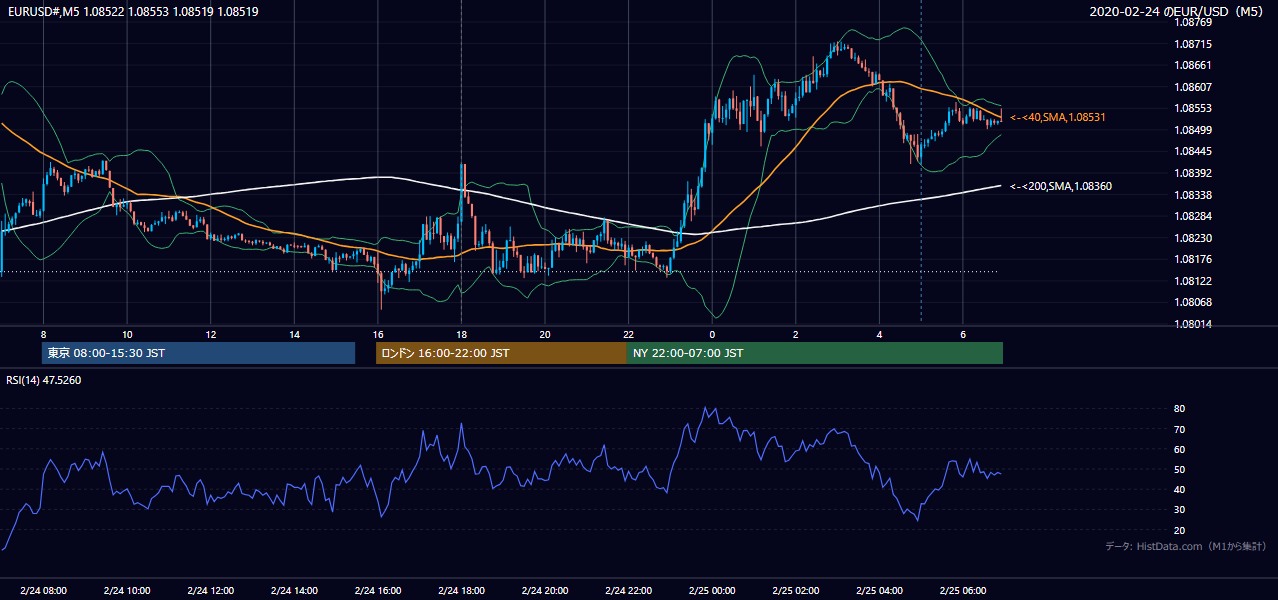The height and width of the screenshot is (600, 1278).
Task: Click price axis value 1.08445
Action: 1195,151
